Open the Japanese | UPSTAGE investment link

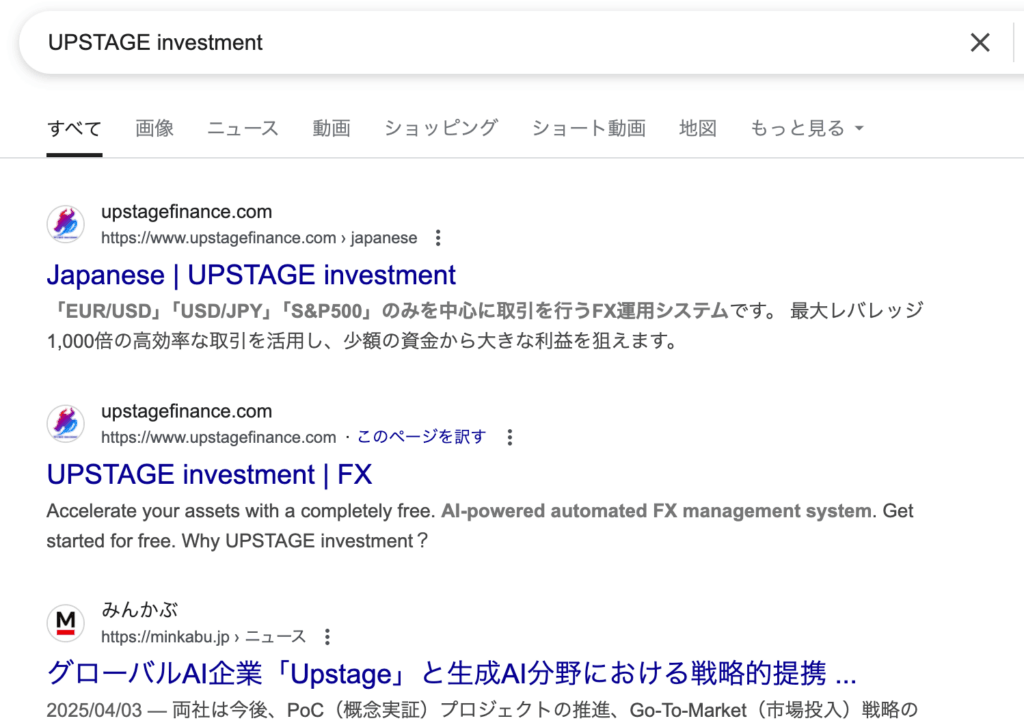point(251,275)
